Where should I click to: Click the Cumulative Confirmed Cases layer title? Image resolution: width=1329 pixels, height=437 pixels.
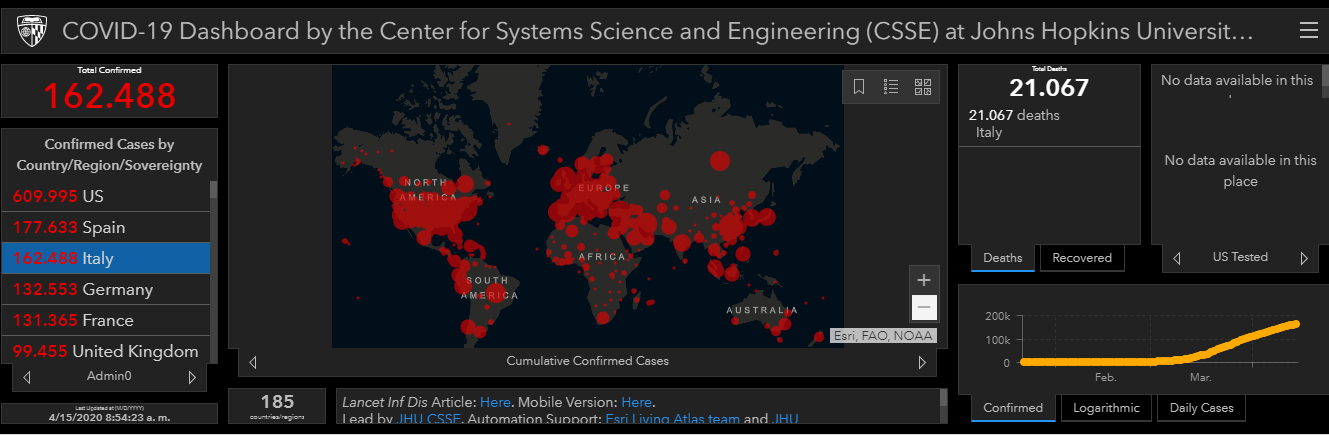[x=588, y=361]
